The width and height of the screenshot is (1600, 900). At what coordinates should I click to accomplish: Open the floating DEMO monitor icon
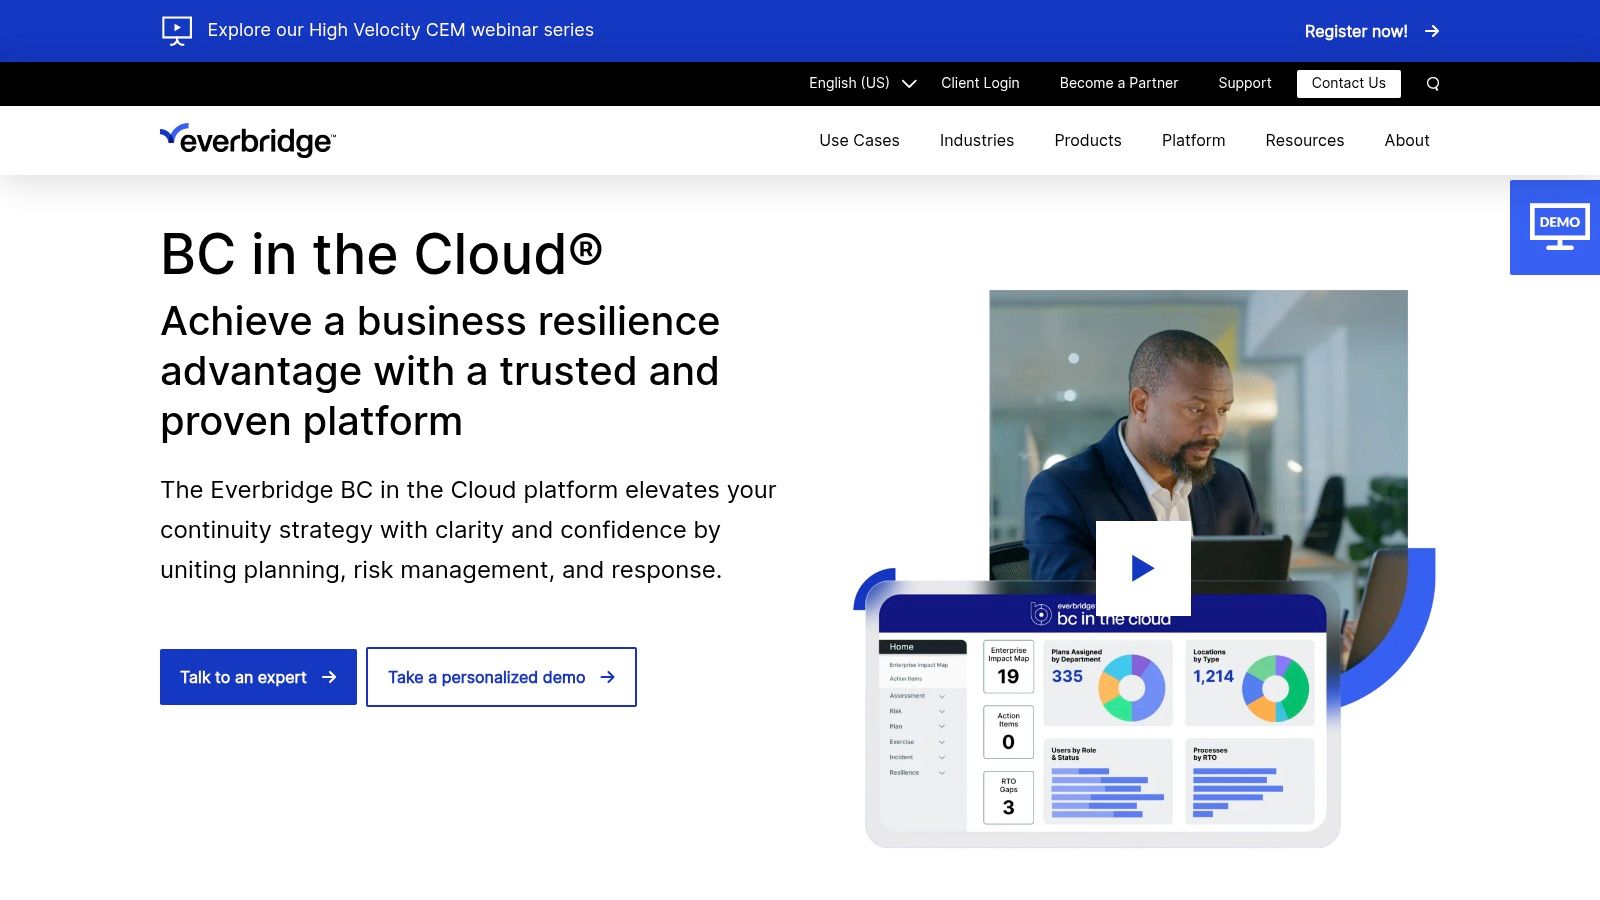pyautogui.click(x=1558, y=227)
